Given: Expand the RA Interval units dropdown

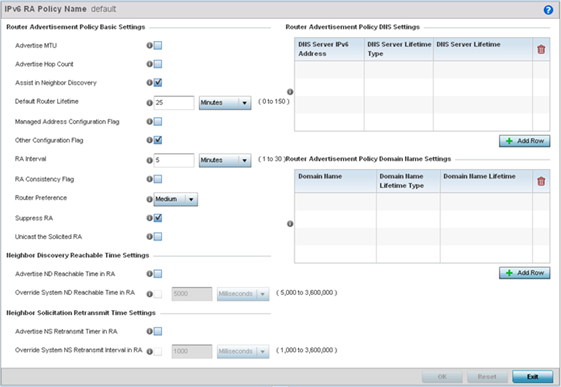Looking at the screenshot, I should [x=225, y=160].
